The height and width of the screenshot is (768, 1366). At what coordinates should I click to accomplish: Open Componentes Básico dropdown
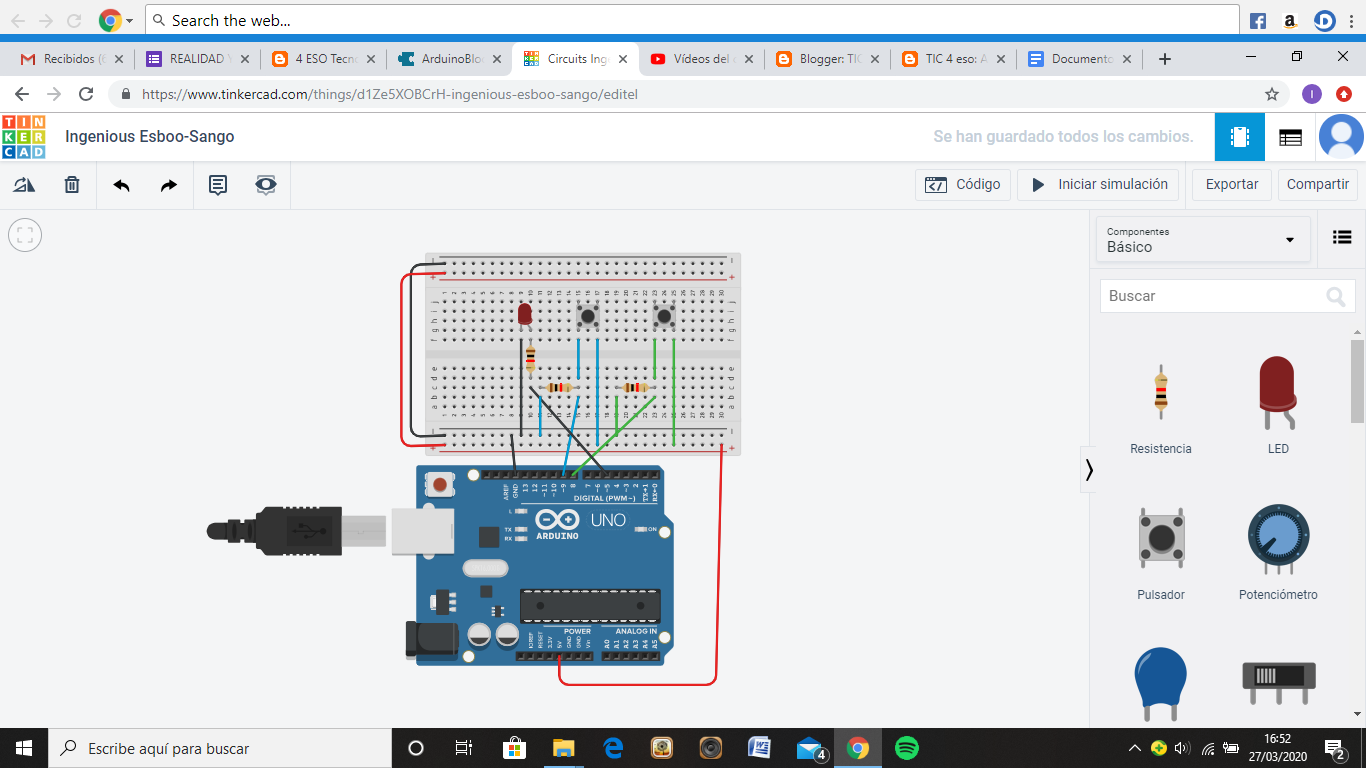point(1203,240)
